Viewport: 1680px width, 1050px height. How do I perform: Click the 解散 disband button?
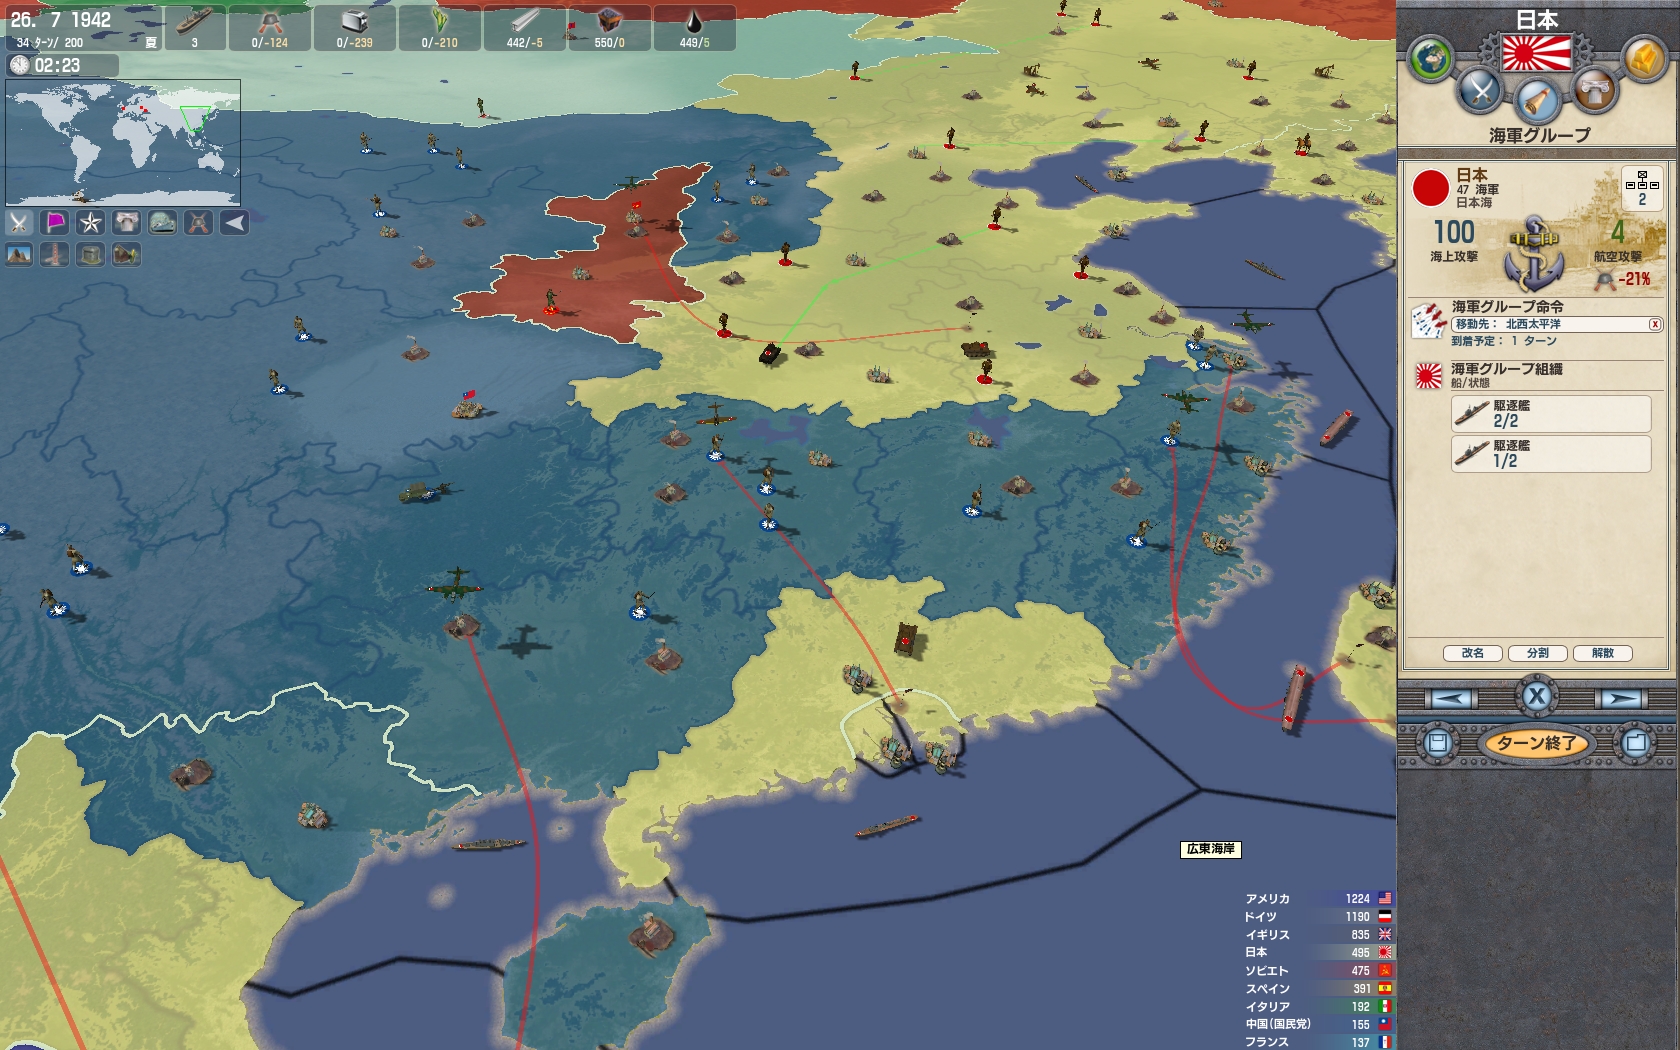coord(1603,653)
